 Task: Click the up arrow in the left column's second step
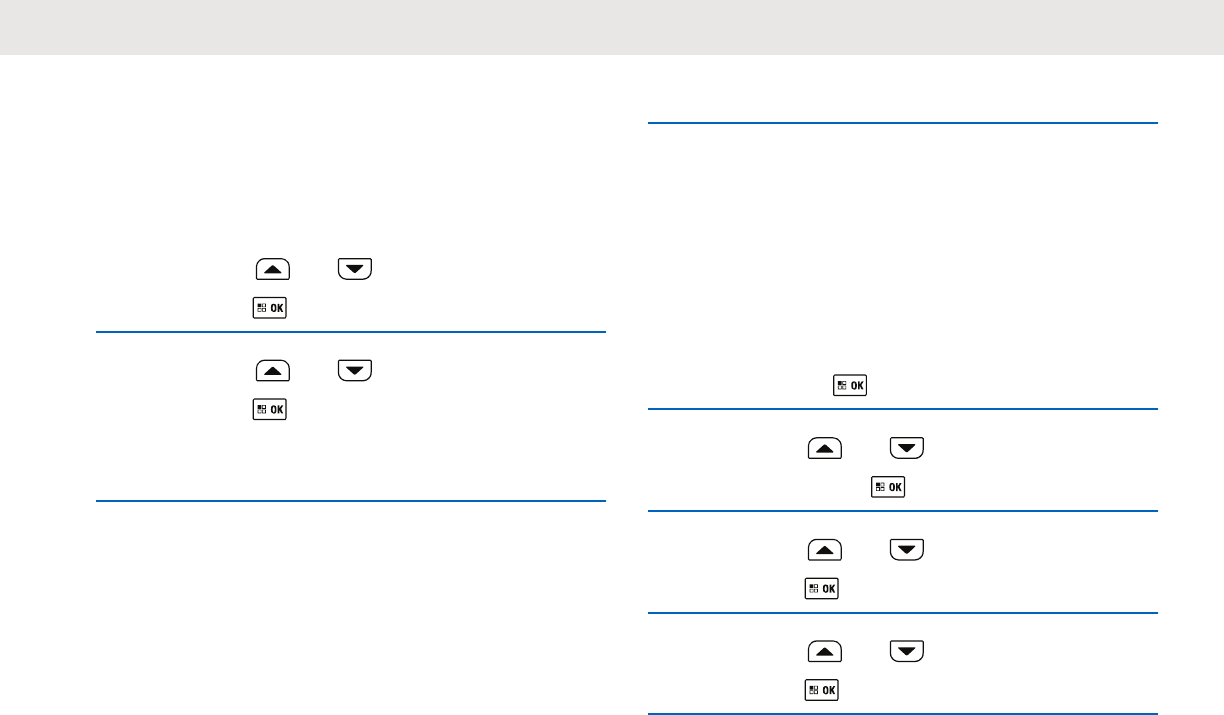pyautogui.click(x=273, y=371)
